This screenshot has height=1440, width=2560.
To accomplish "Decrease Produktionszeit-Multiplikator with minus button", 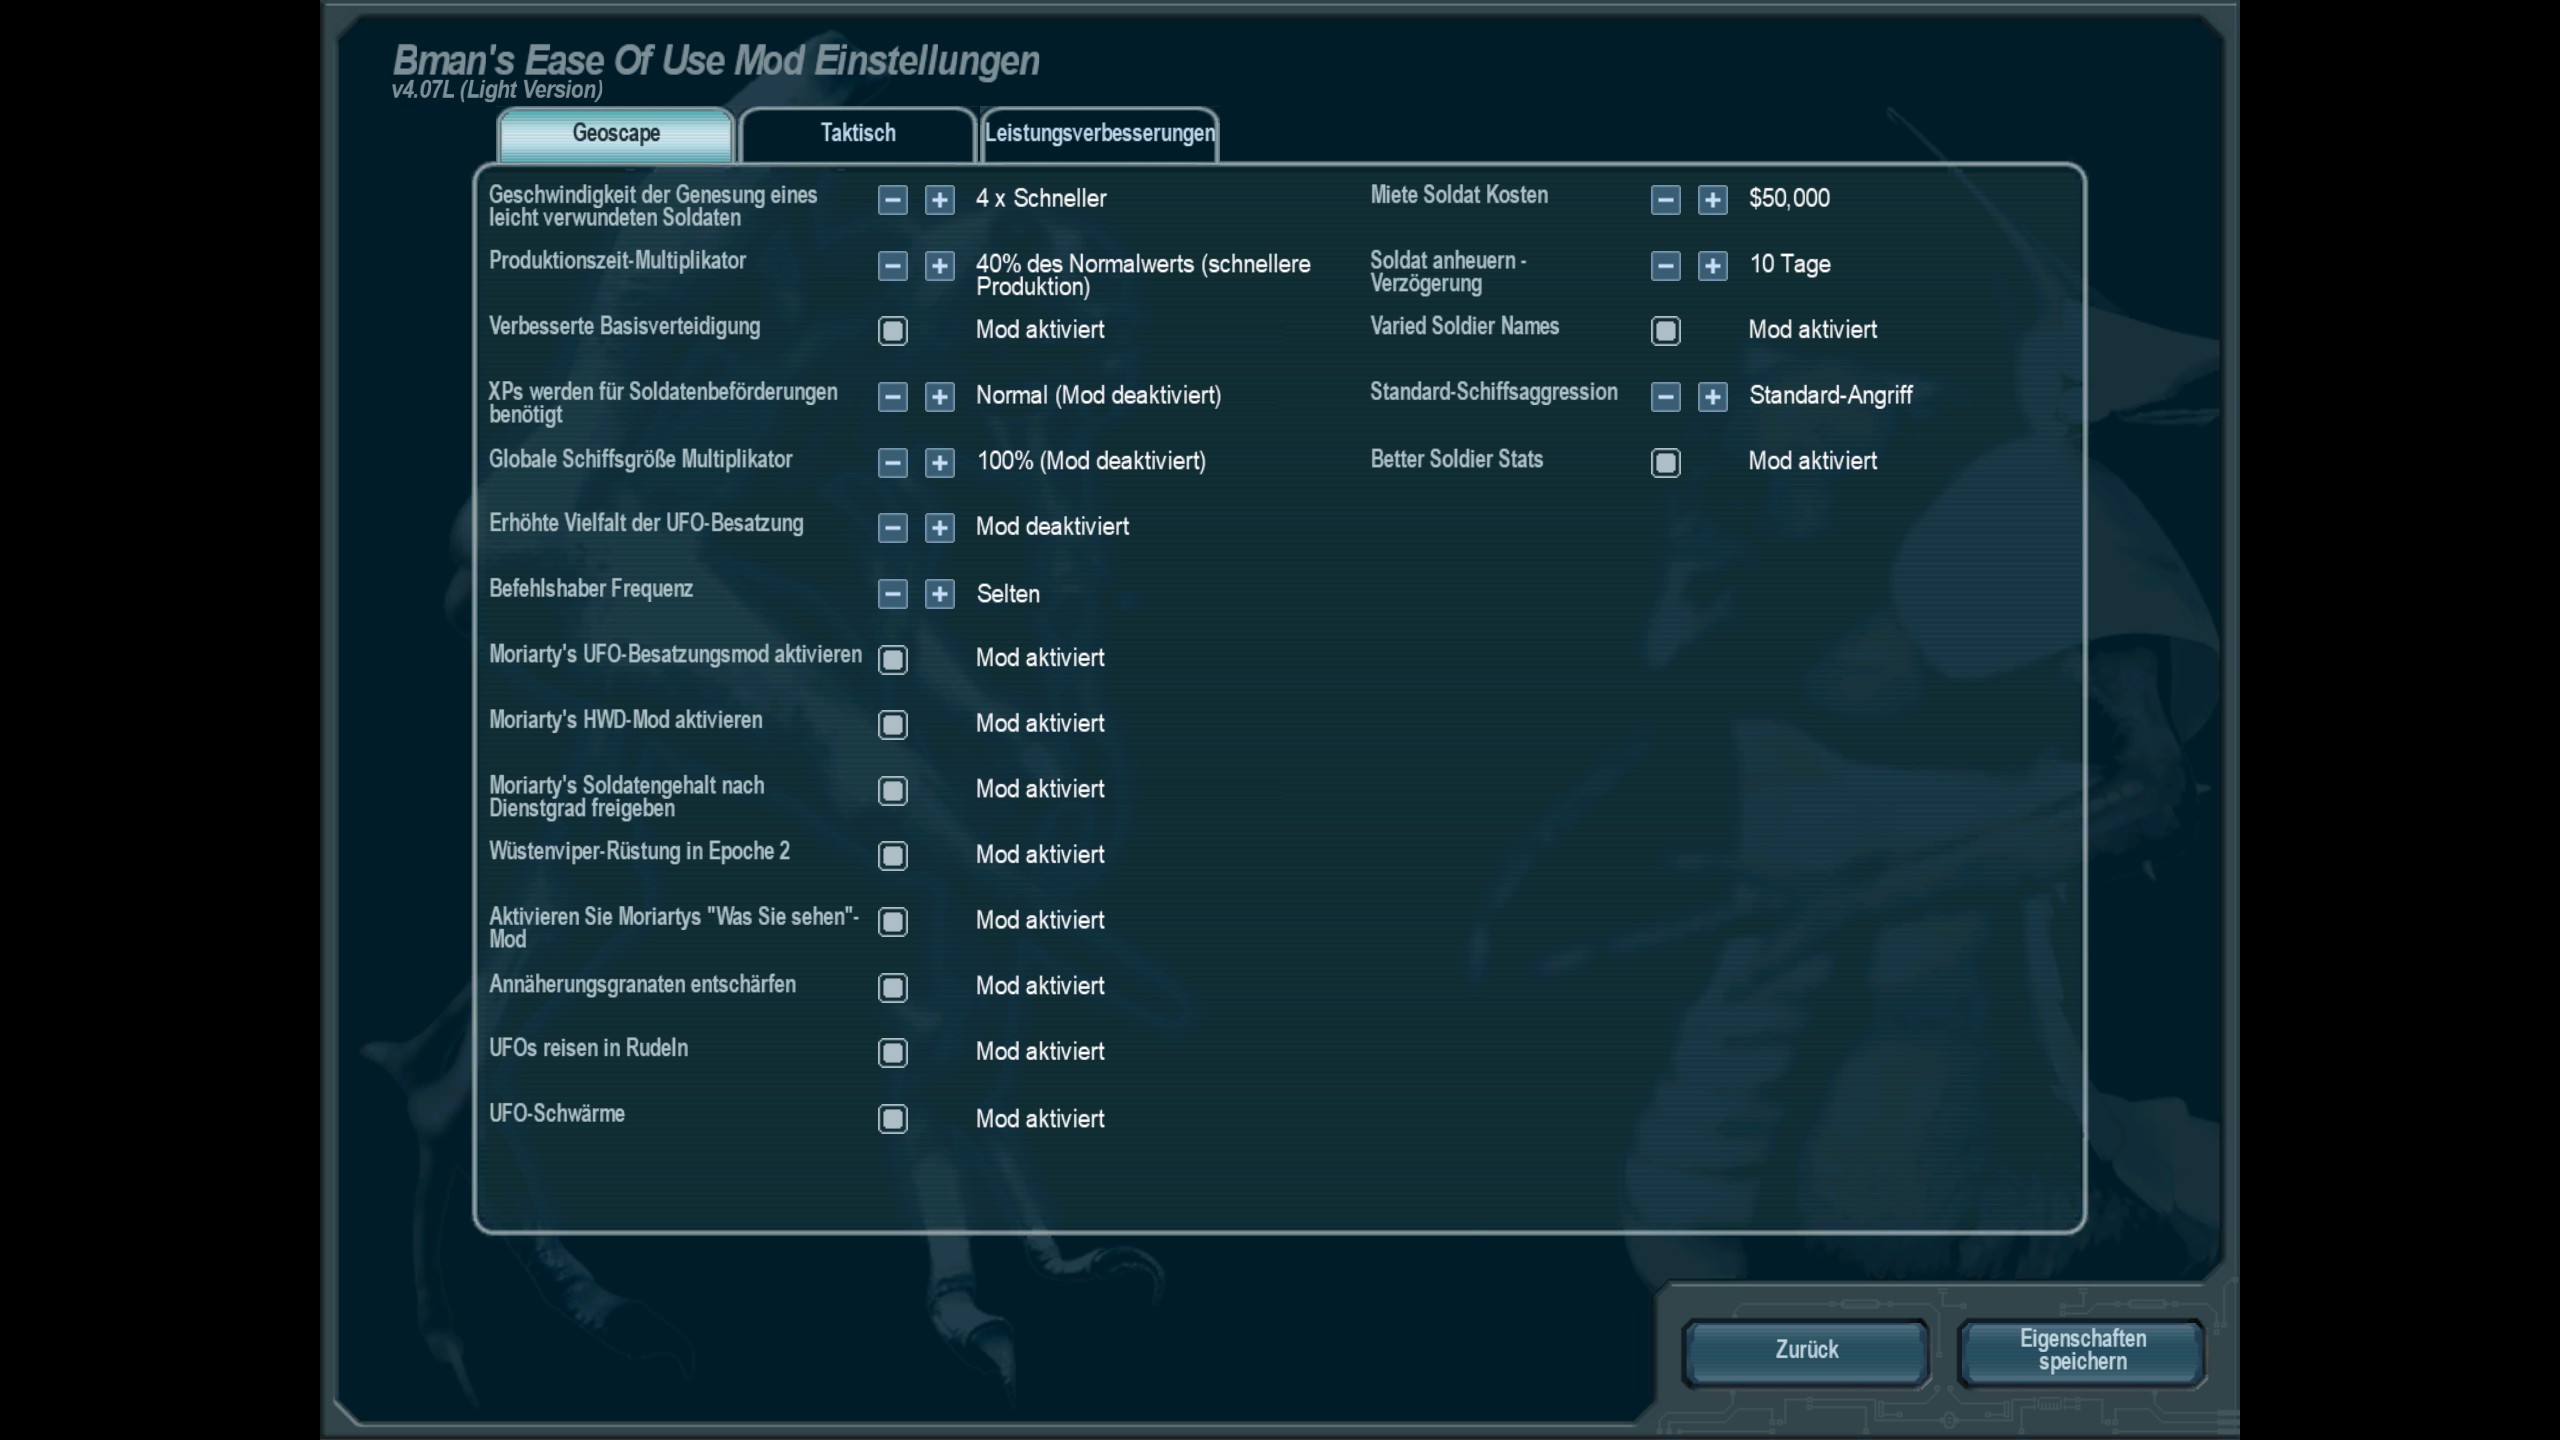I will [892, 266].
